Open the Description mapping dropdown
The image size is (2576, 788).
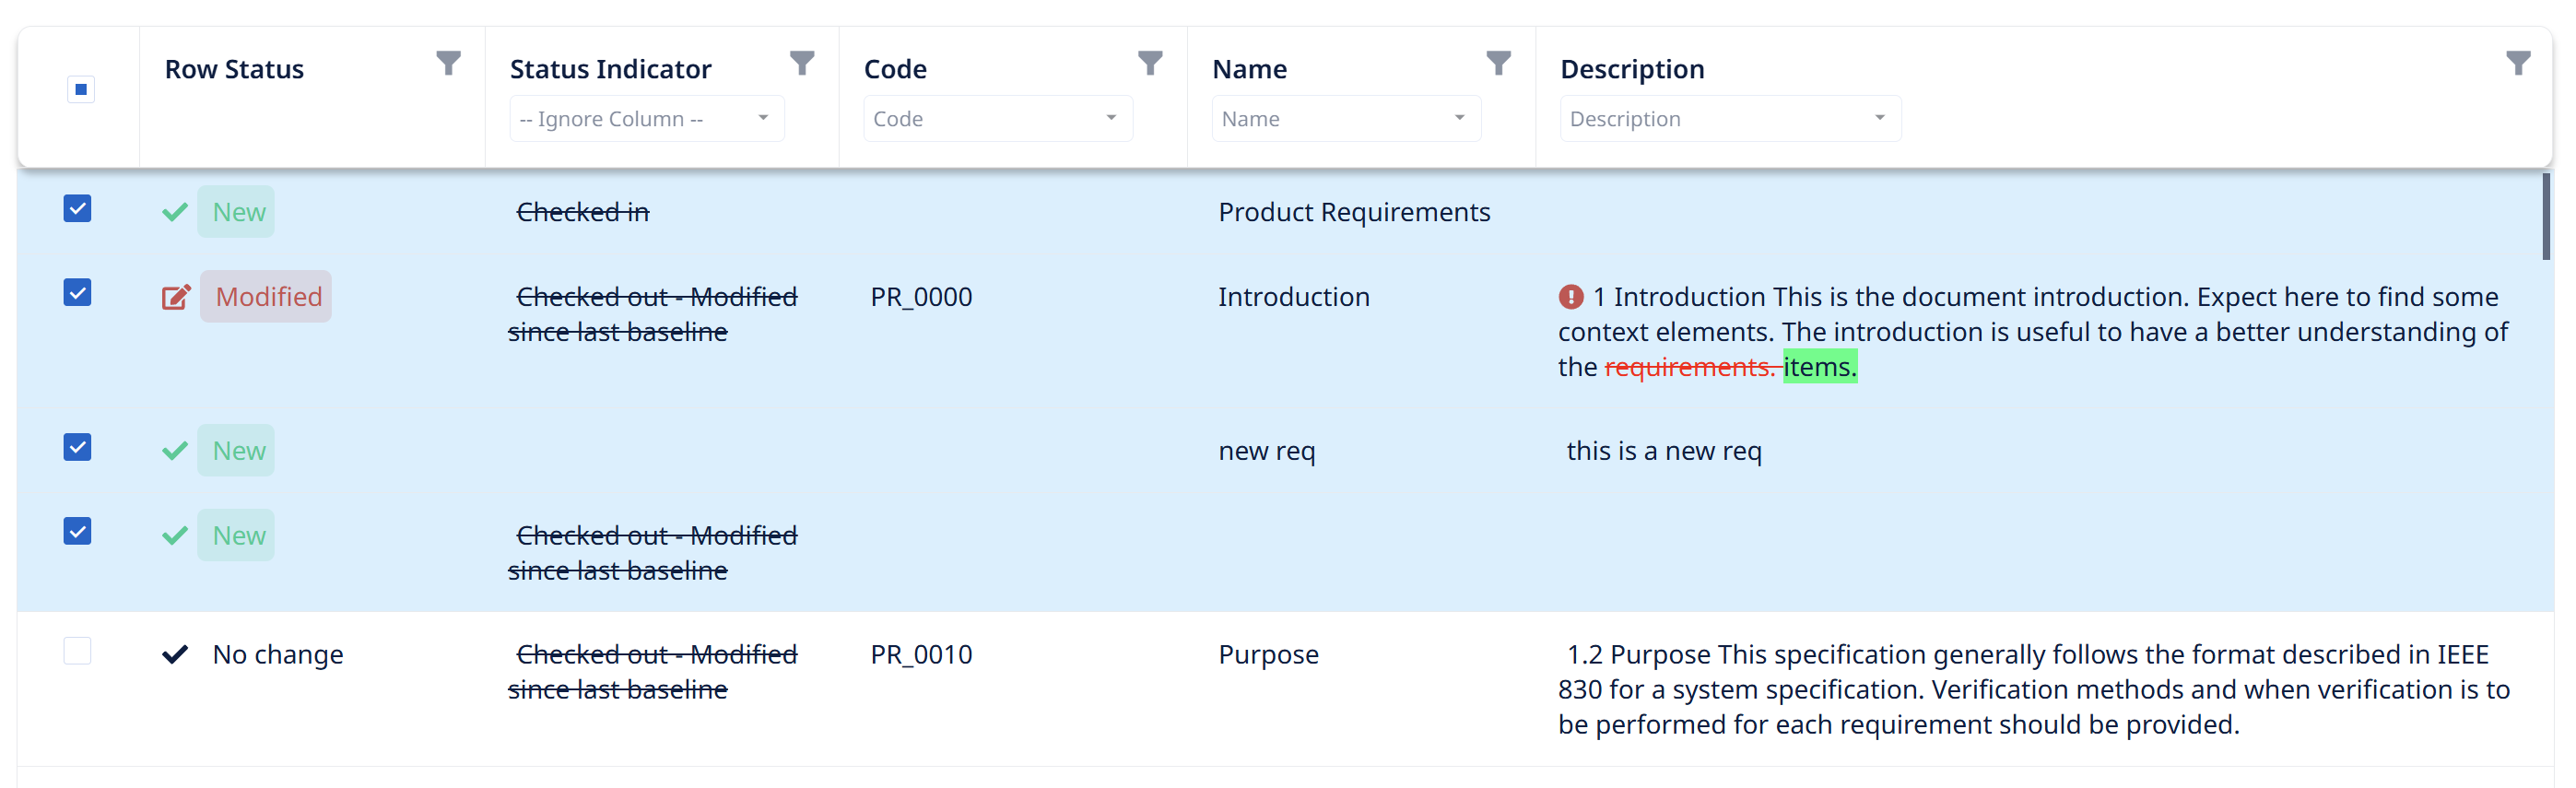(1730, 119)
